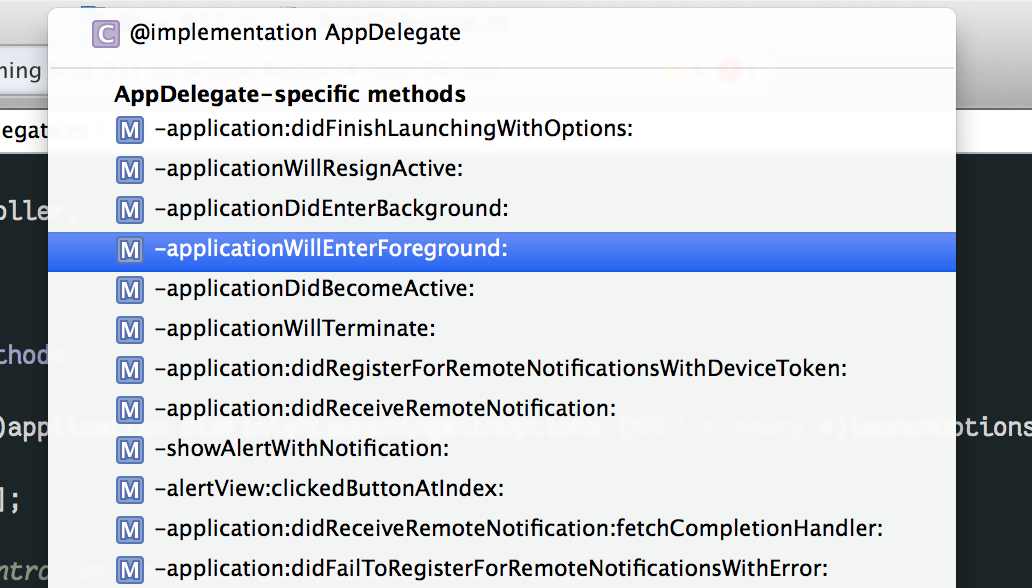Viewport: 1032px width, 588px height.
Task: Select the two-argument -application:didReceiveRemoteNotification: method
Action: click(385, 409)
